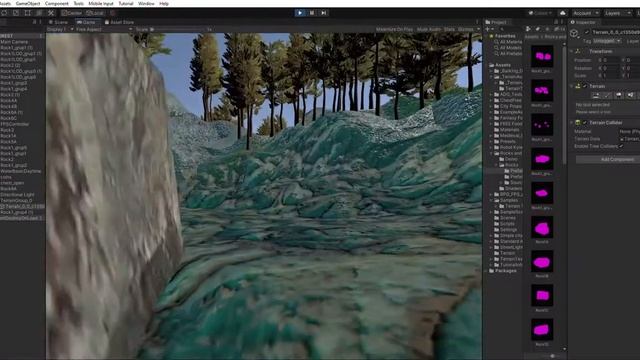Select All Models saved search
The width and height of the screenshot is (640, 360).
point(508,48)
